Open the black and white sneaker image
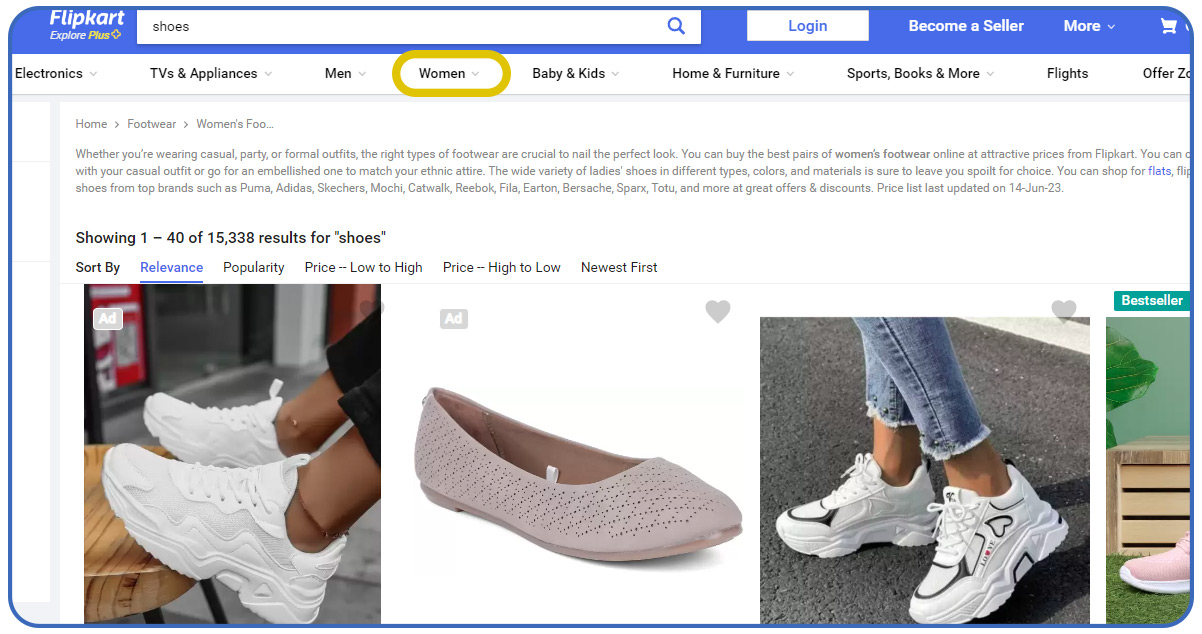 [925, 470]
